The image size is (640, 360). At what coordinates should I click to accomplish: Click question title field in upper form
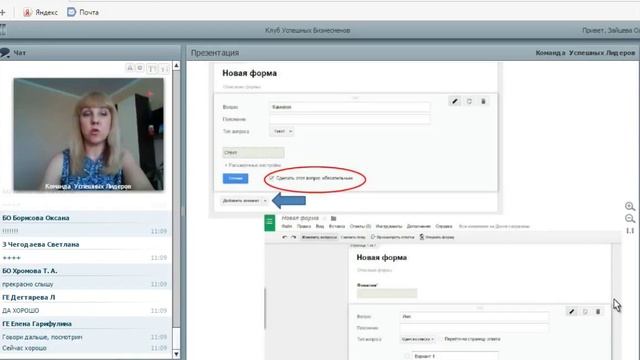tap(349, 107)
